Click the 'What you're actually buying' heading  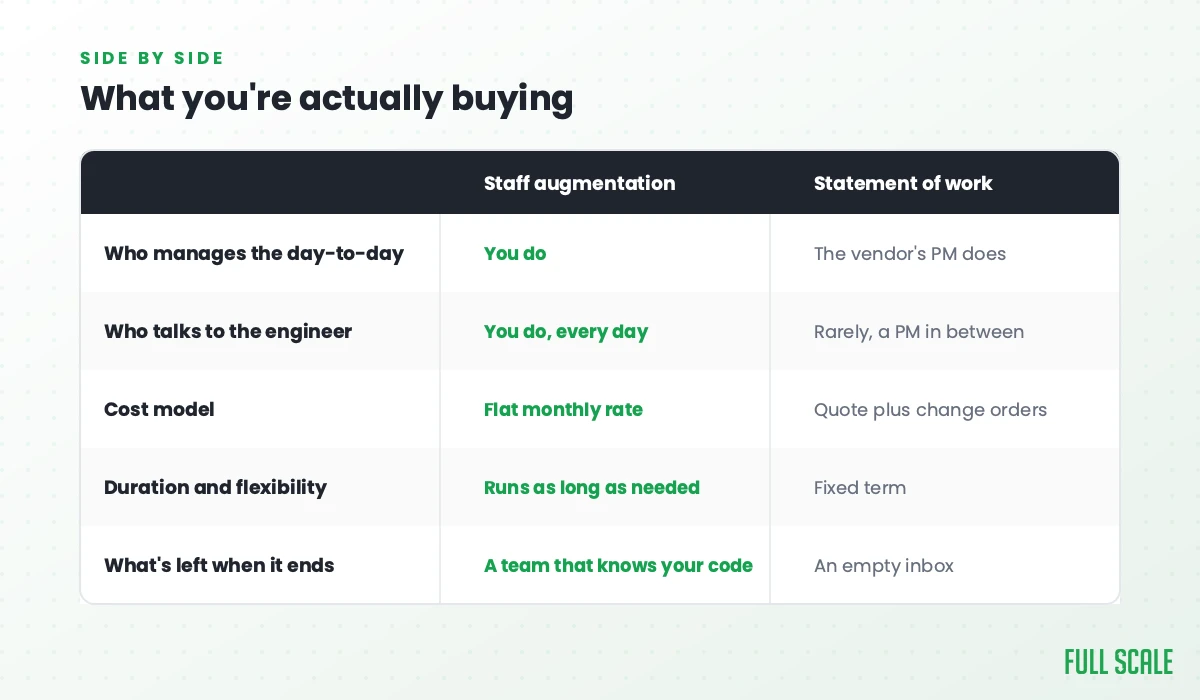[327, 99]
